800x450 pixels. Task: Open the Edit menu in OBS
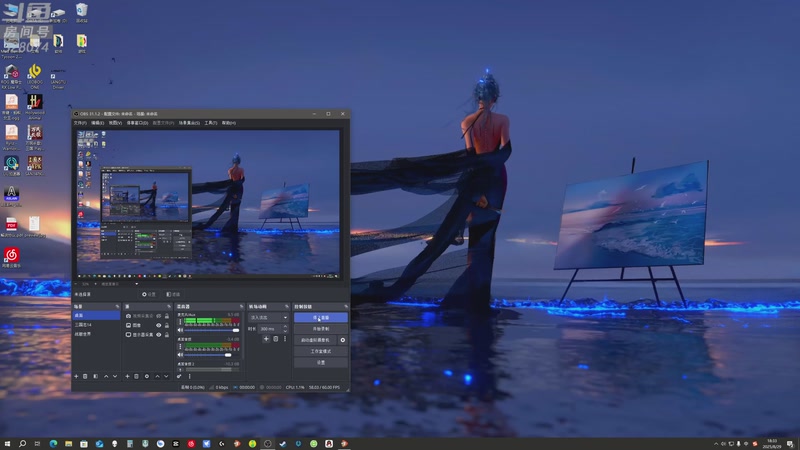coord(97,123)
